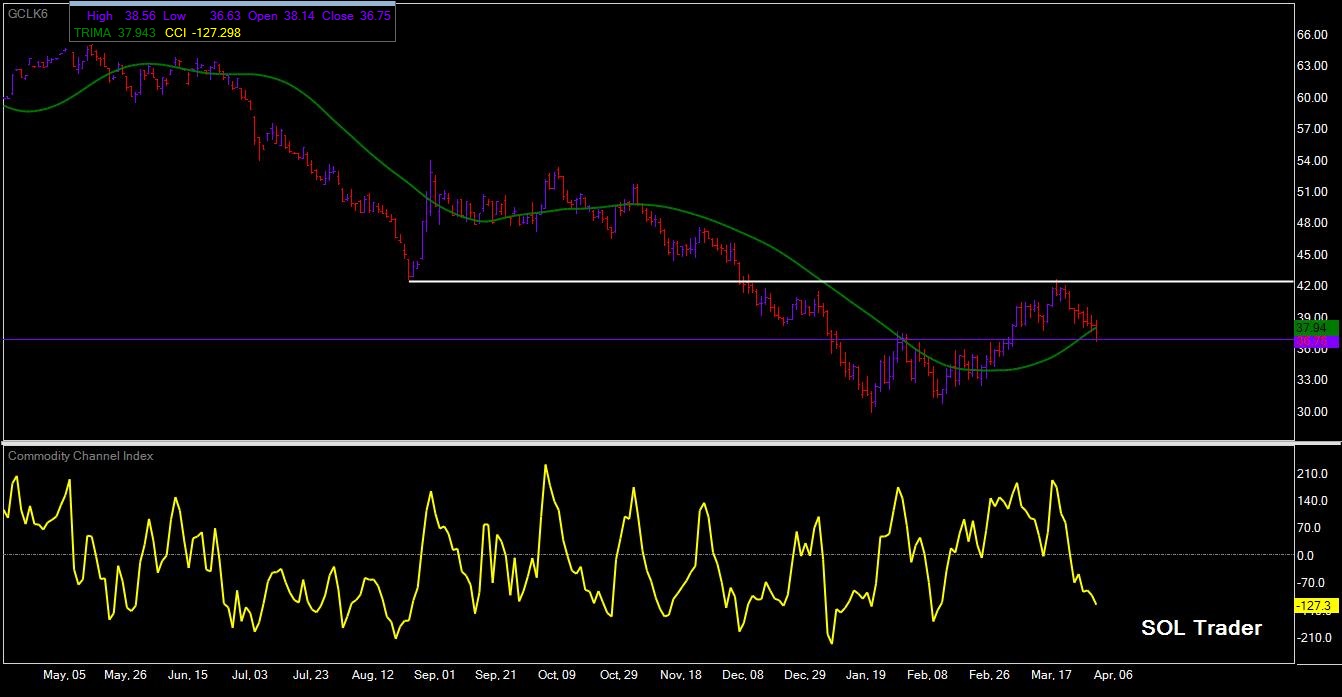The image size is (1342, 697).
Task: Click the Oct, 29 date label
Action: click(617, 676)
